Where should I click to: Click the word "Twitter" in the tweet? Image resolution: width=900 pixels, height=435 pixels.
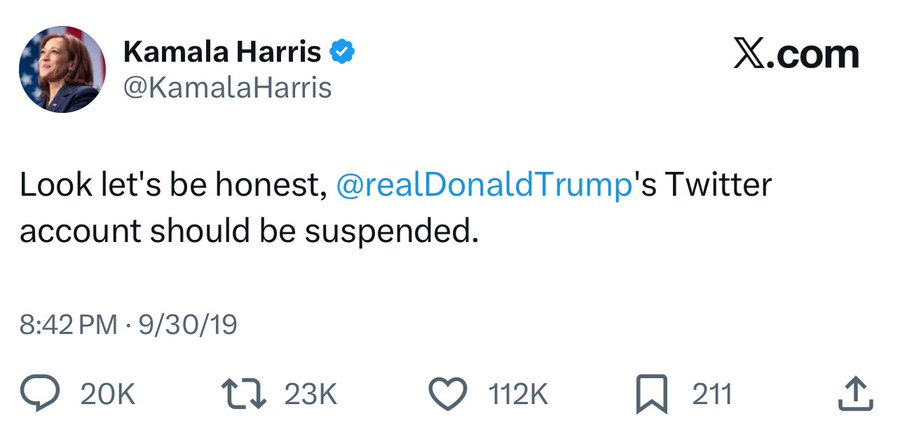719,186
